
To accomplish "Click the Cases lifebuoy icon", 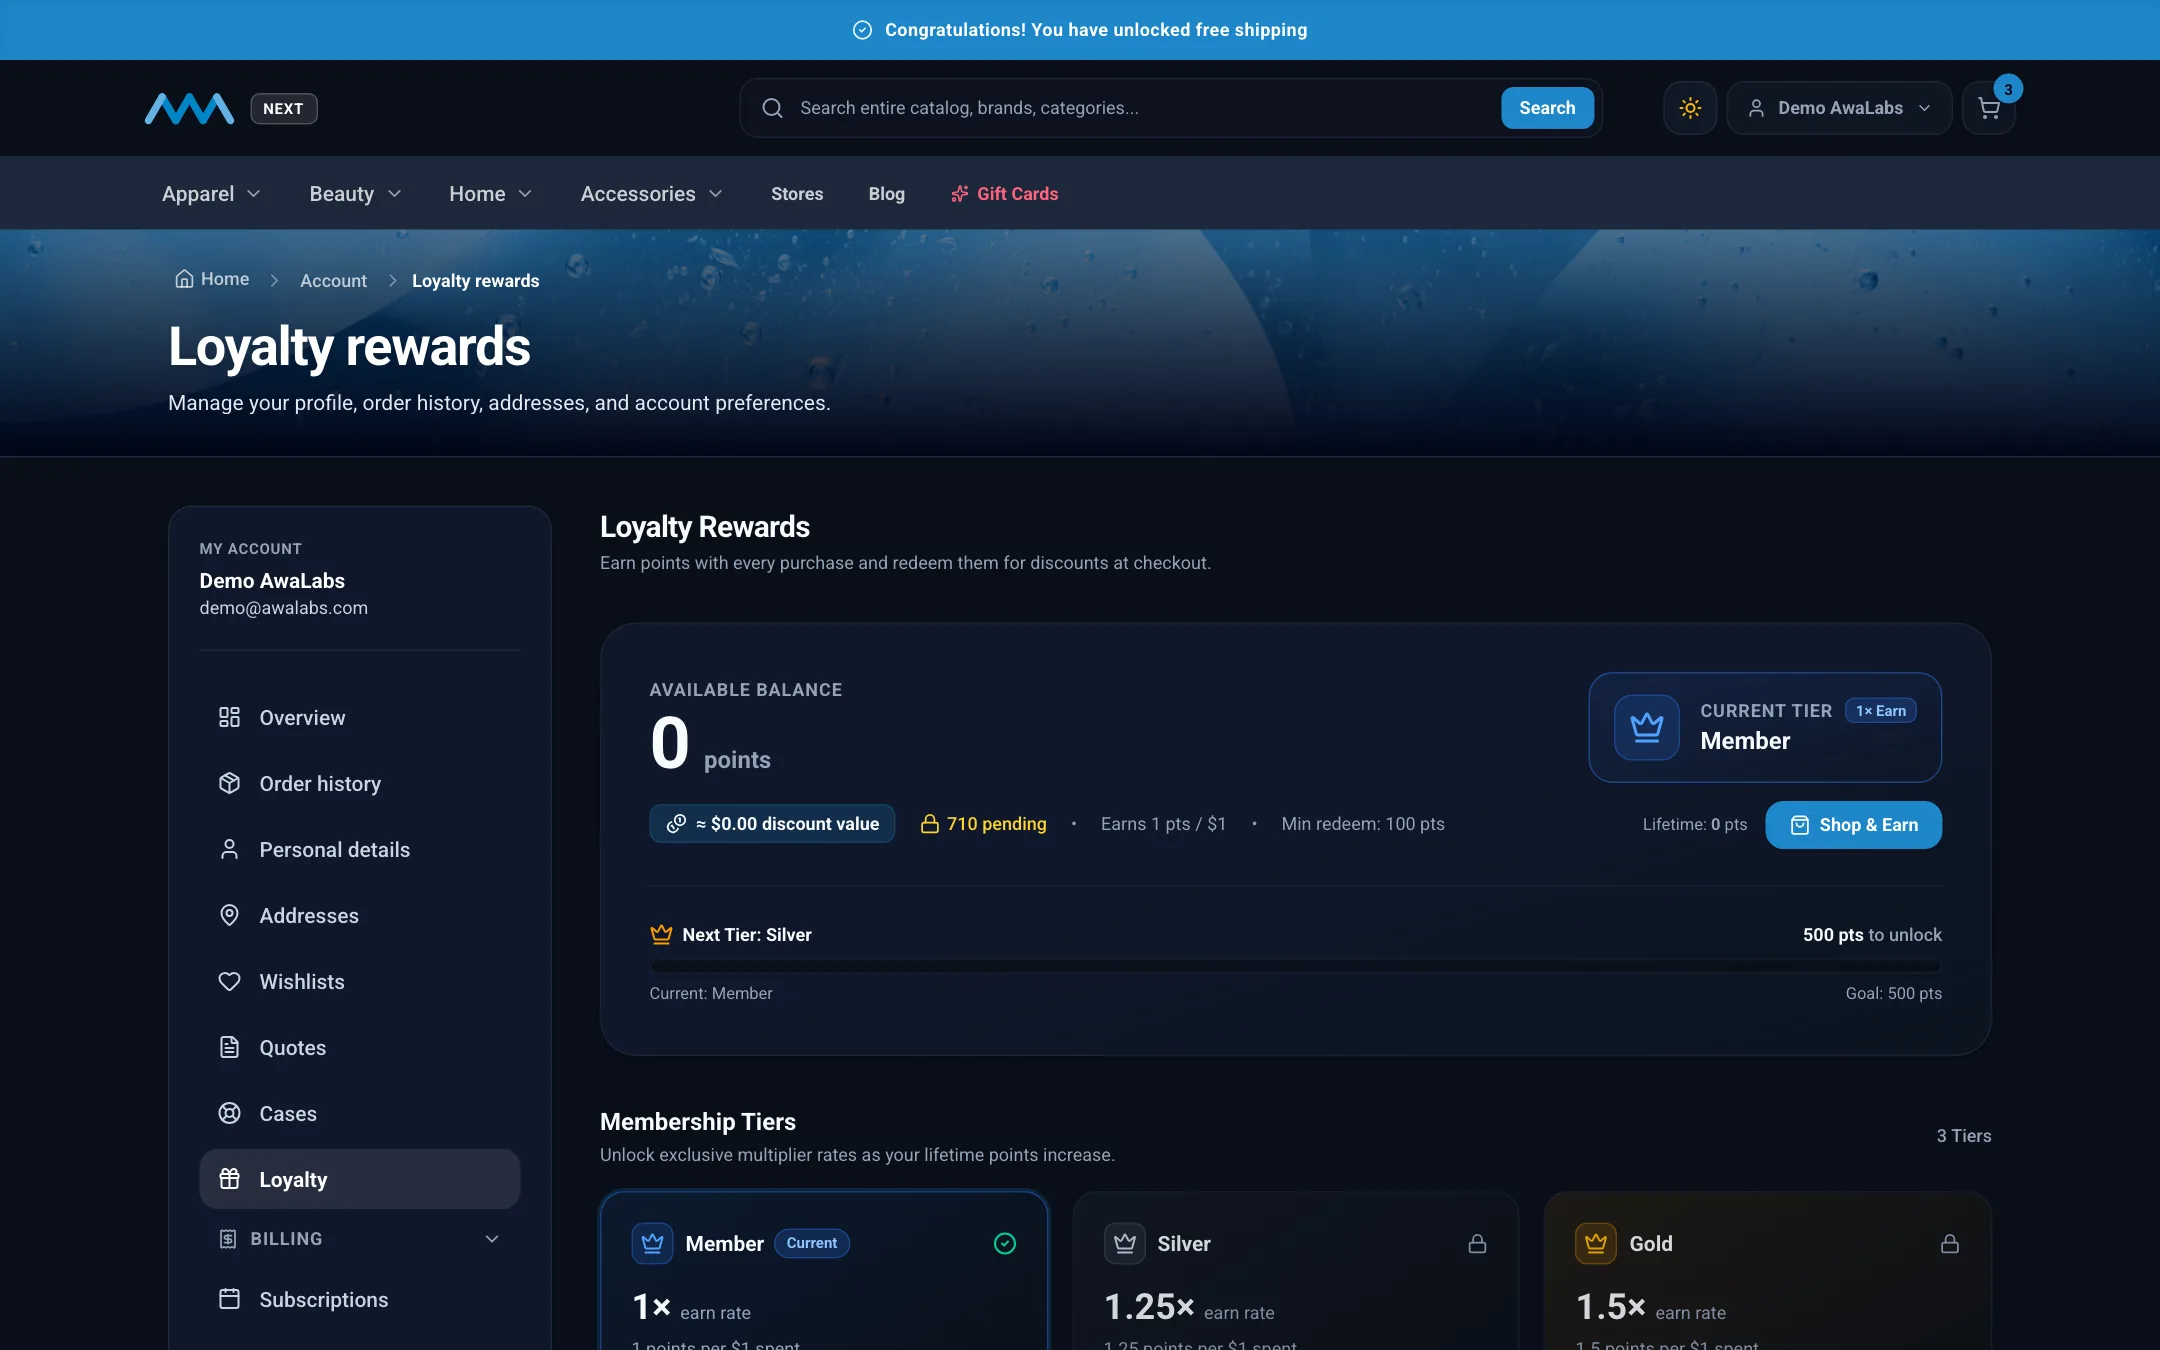I will tap(229, 1113).
